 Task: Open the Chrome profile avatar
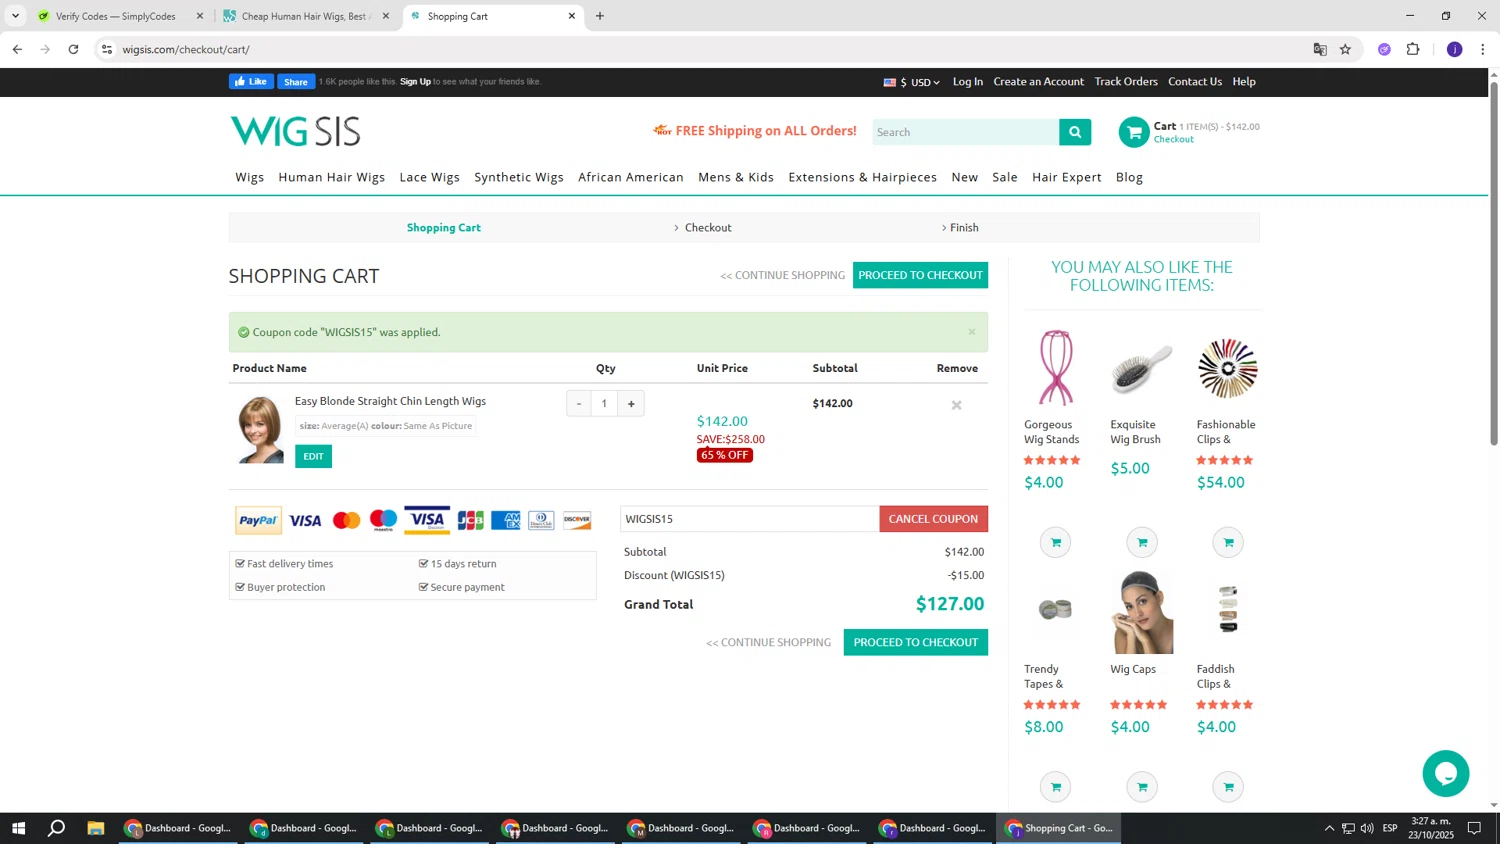[x=1454, y=49]
